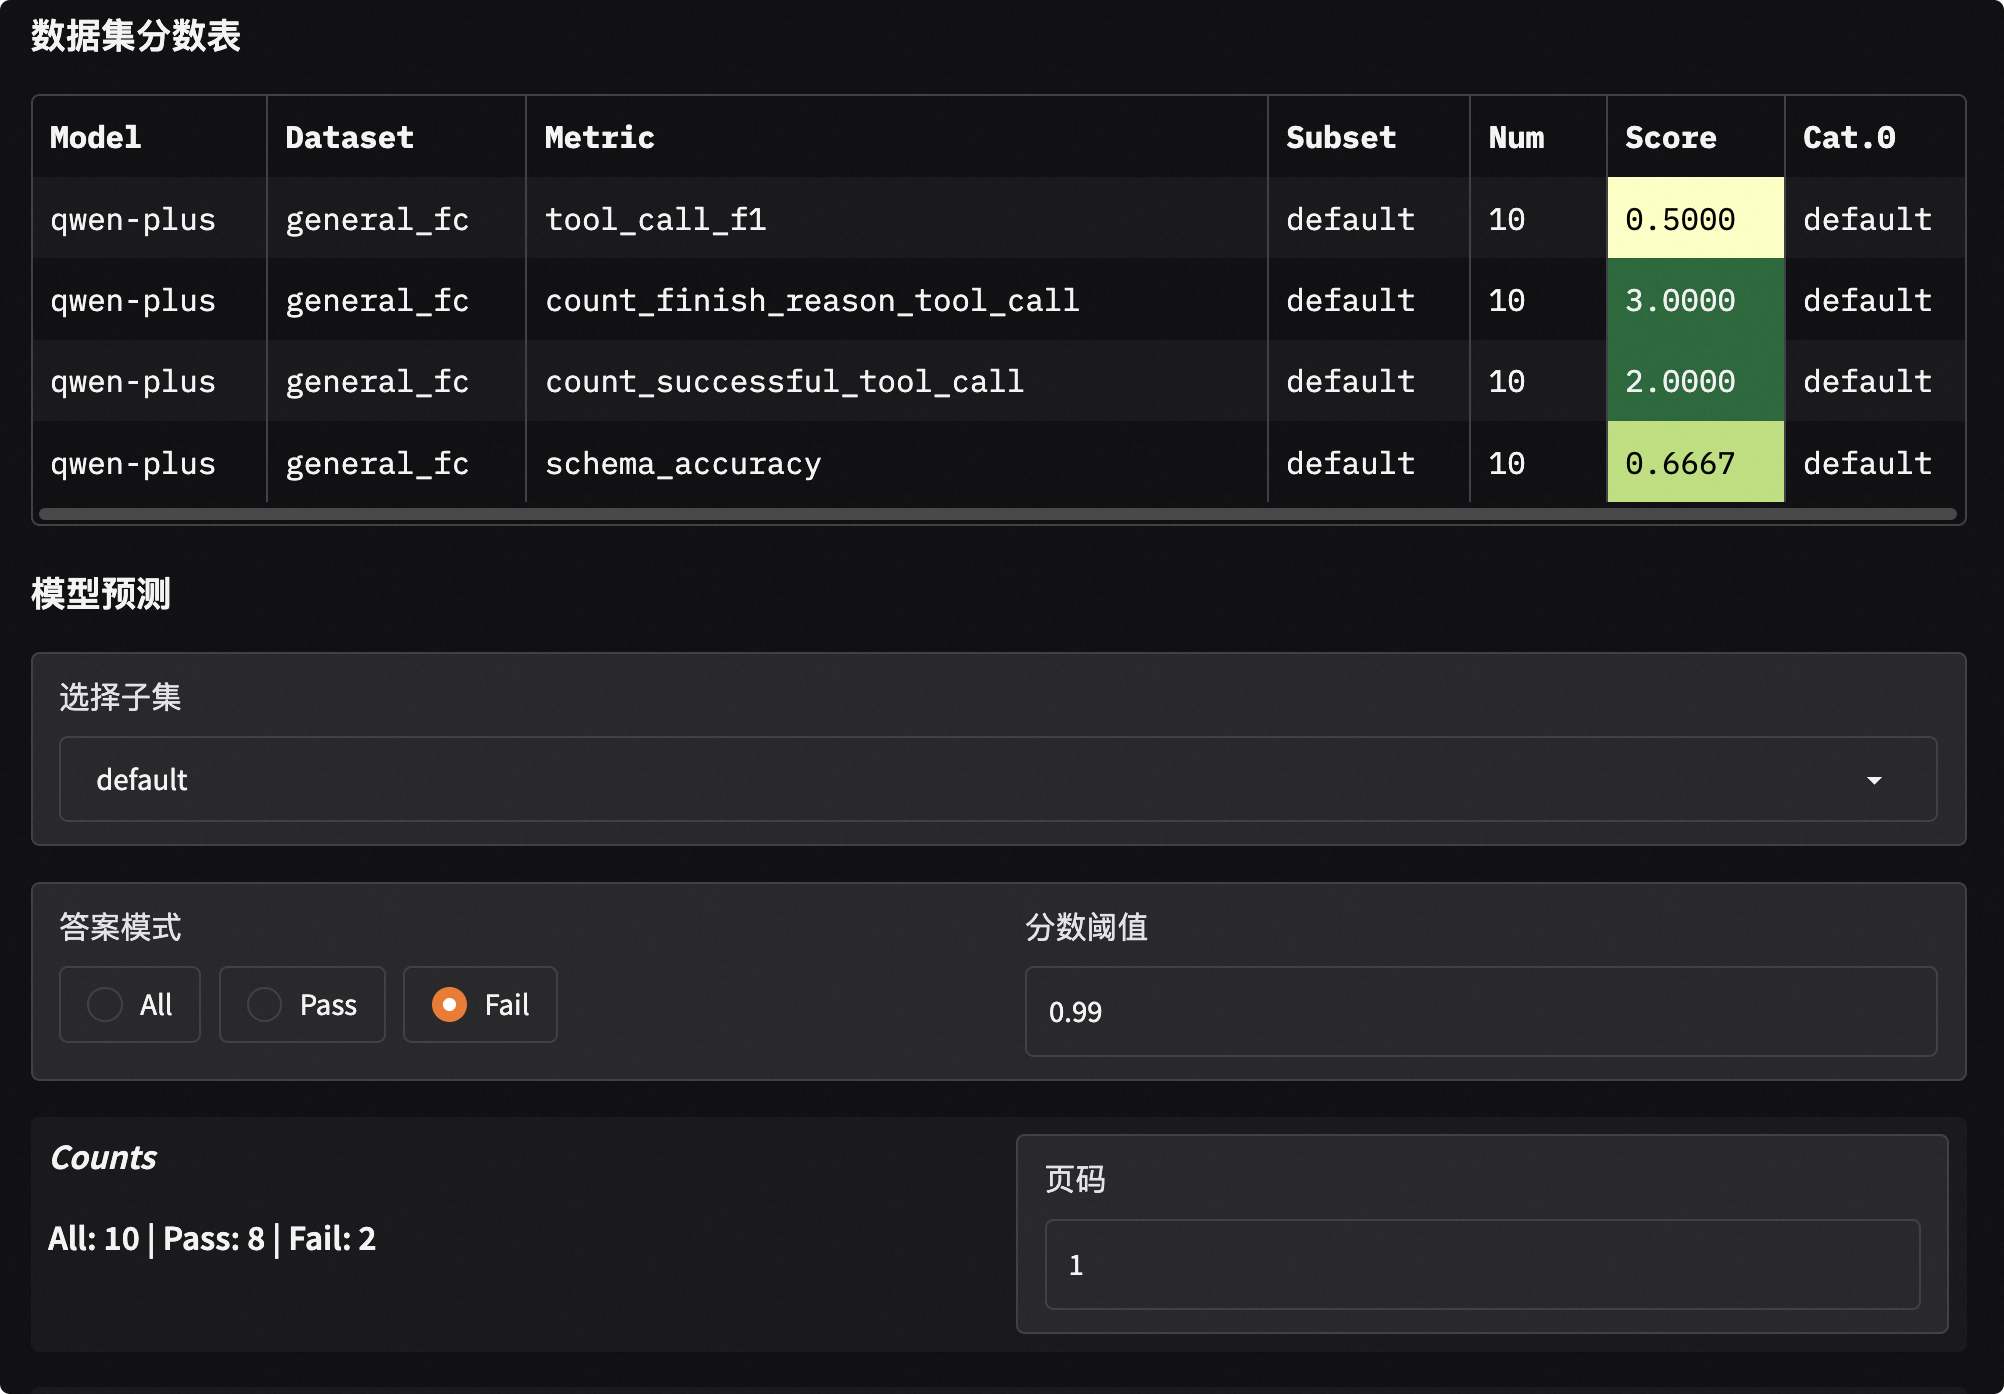
Task: Select the 0.5000 score cell
Action: [1695, 218]
